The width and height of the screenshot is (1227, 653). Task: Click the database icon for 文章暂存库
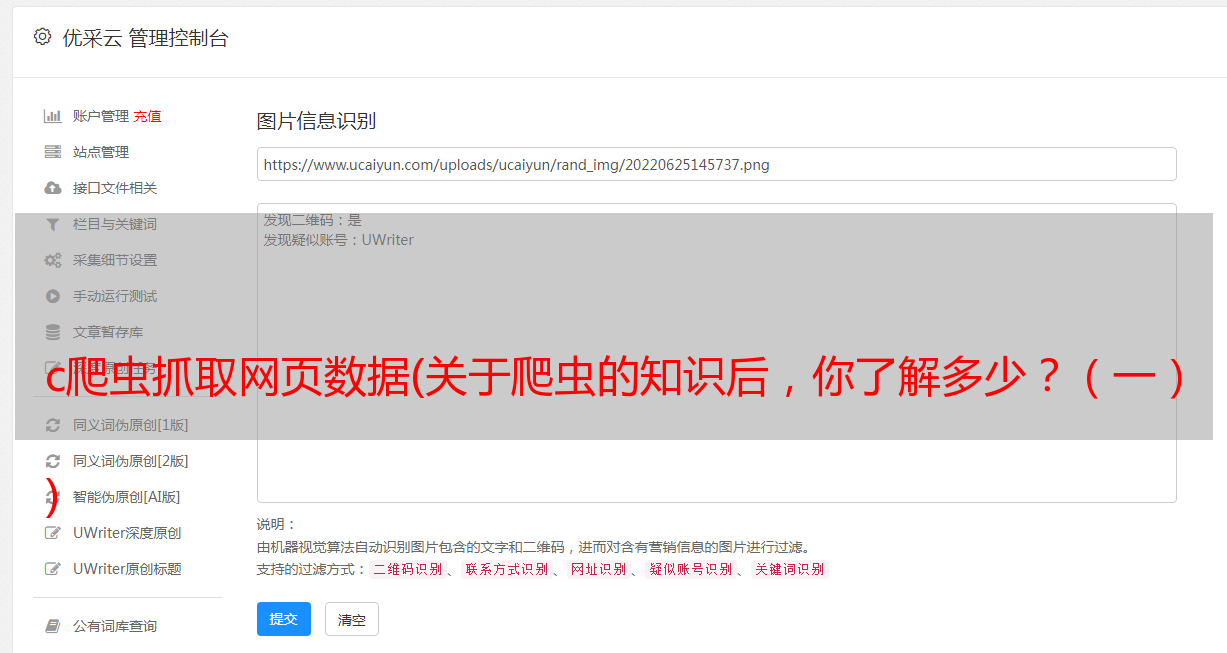(53, 332)
